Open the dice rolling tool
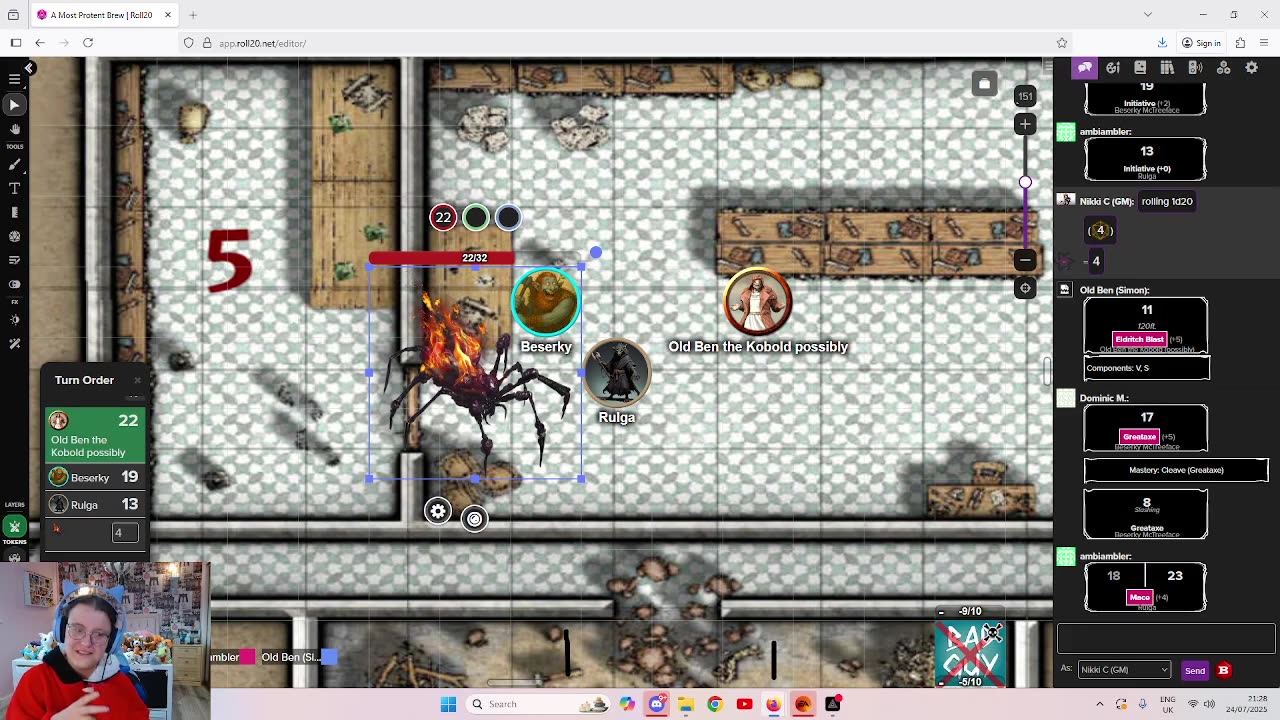Image resolution: width=1280 pixels, height=720 pixels. point(14,237)
